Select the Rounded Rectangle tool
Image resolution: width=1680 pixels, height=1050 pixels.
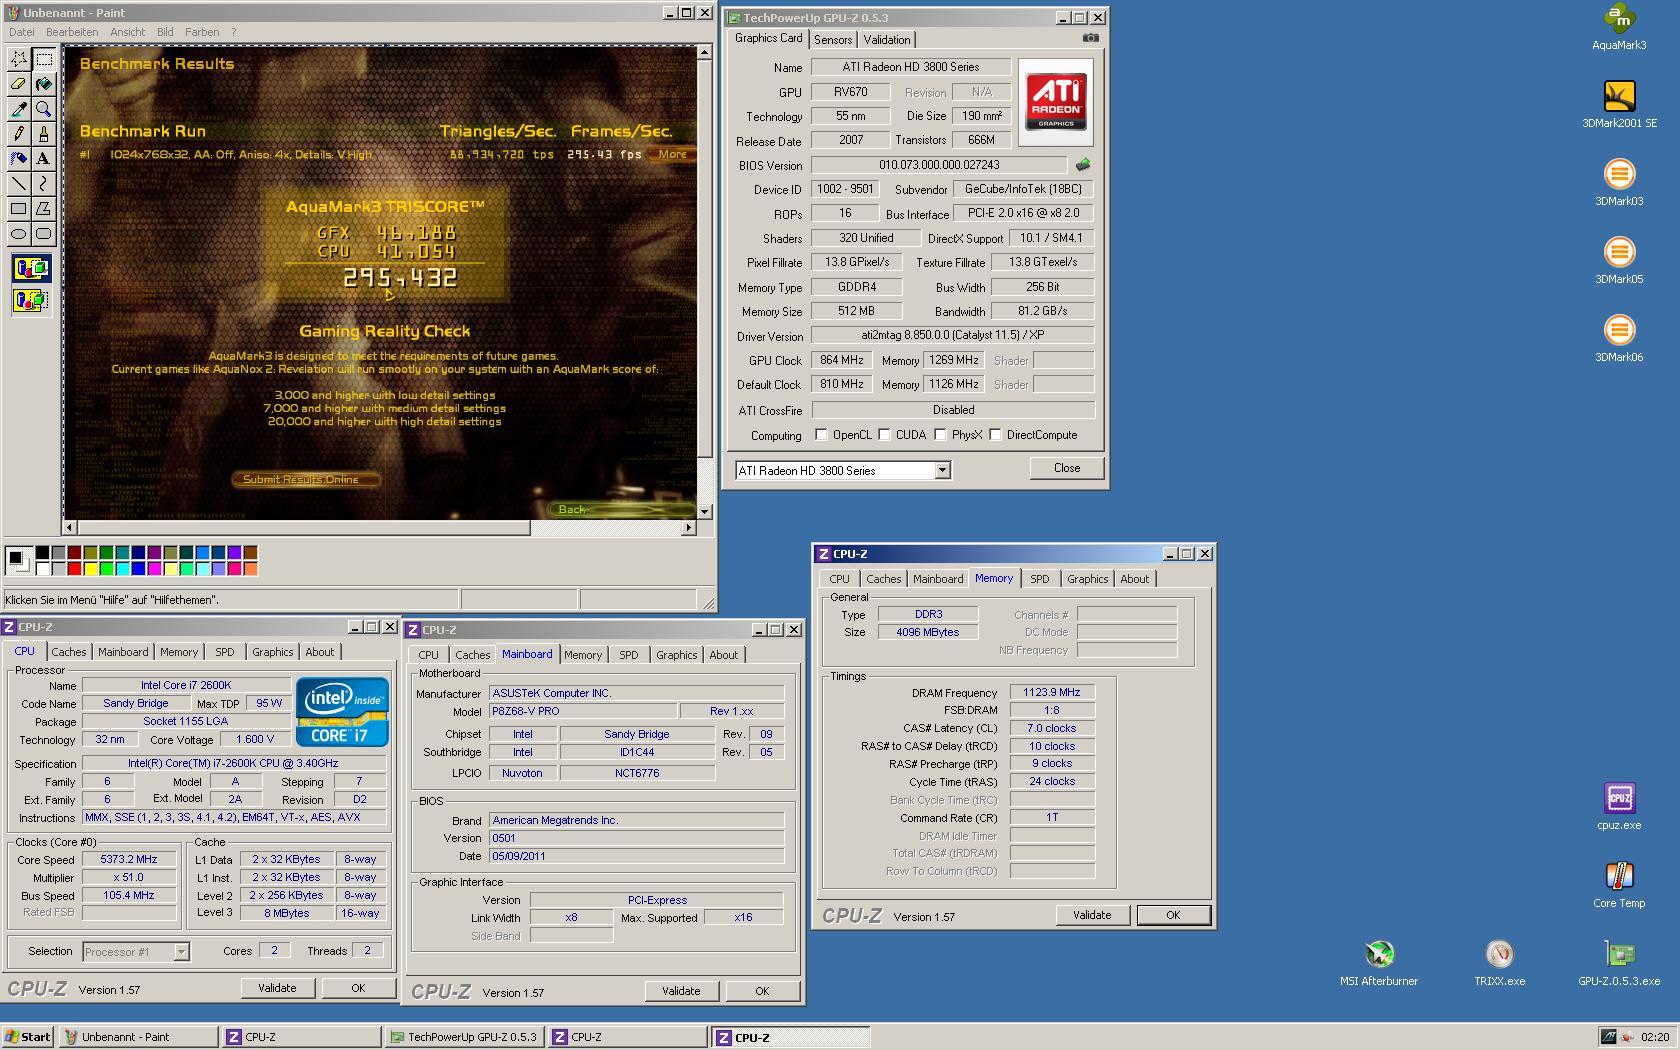click(43, 234)
